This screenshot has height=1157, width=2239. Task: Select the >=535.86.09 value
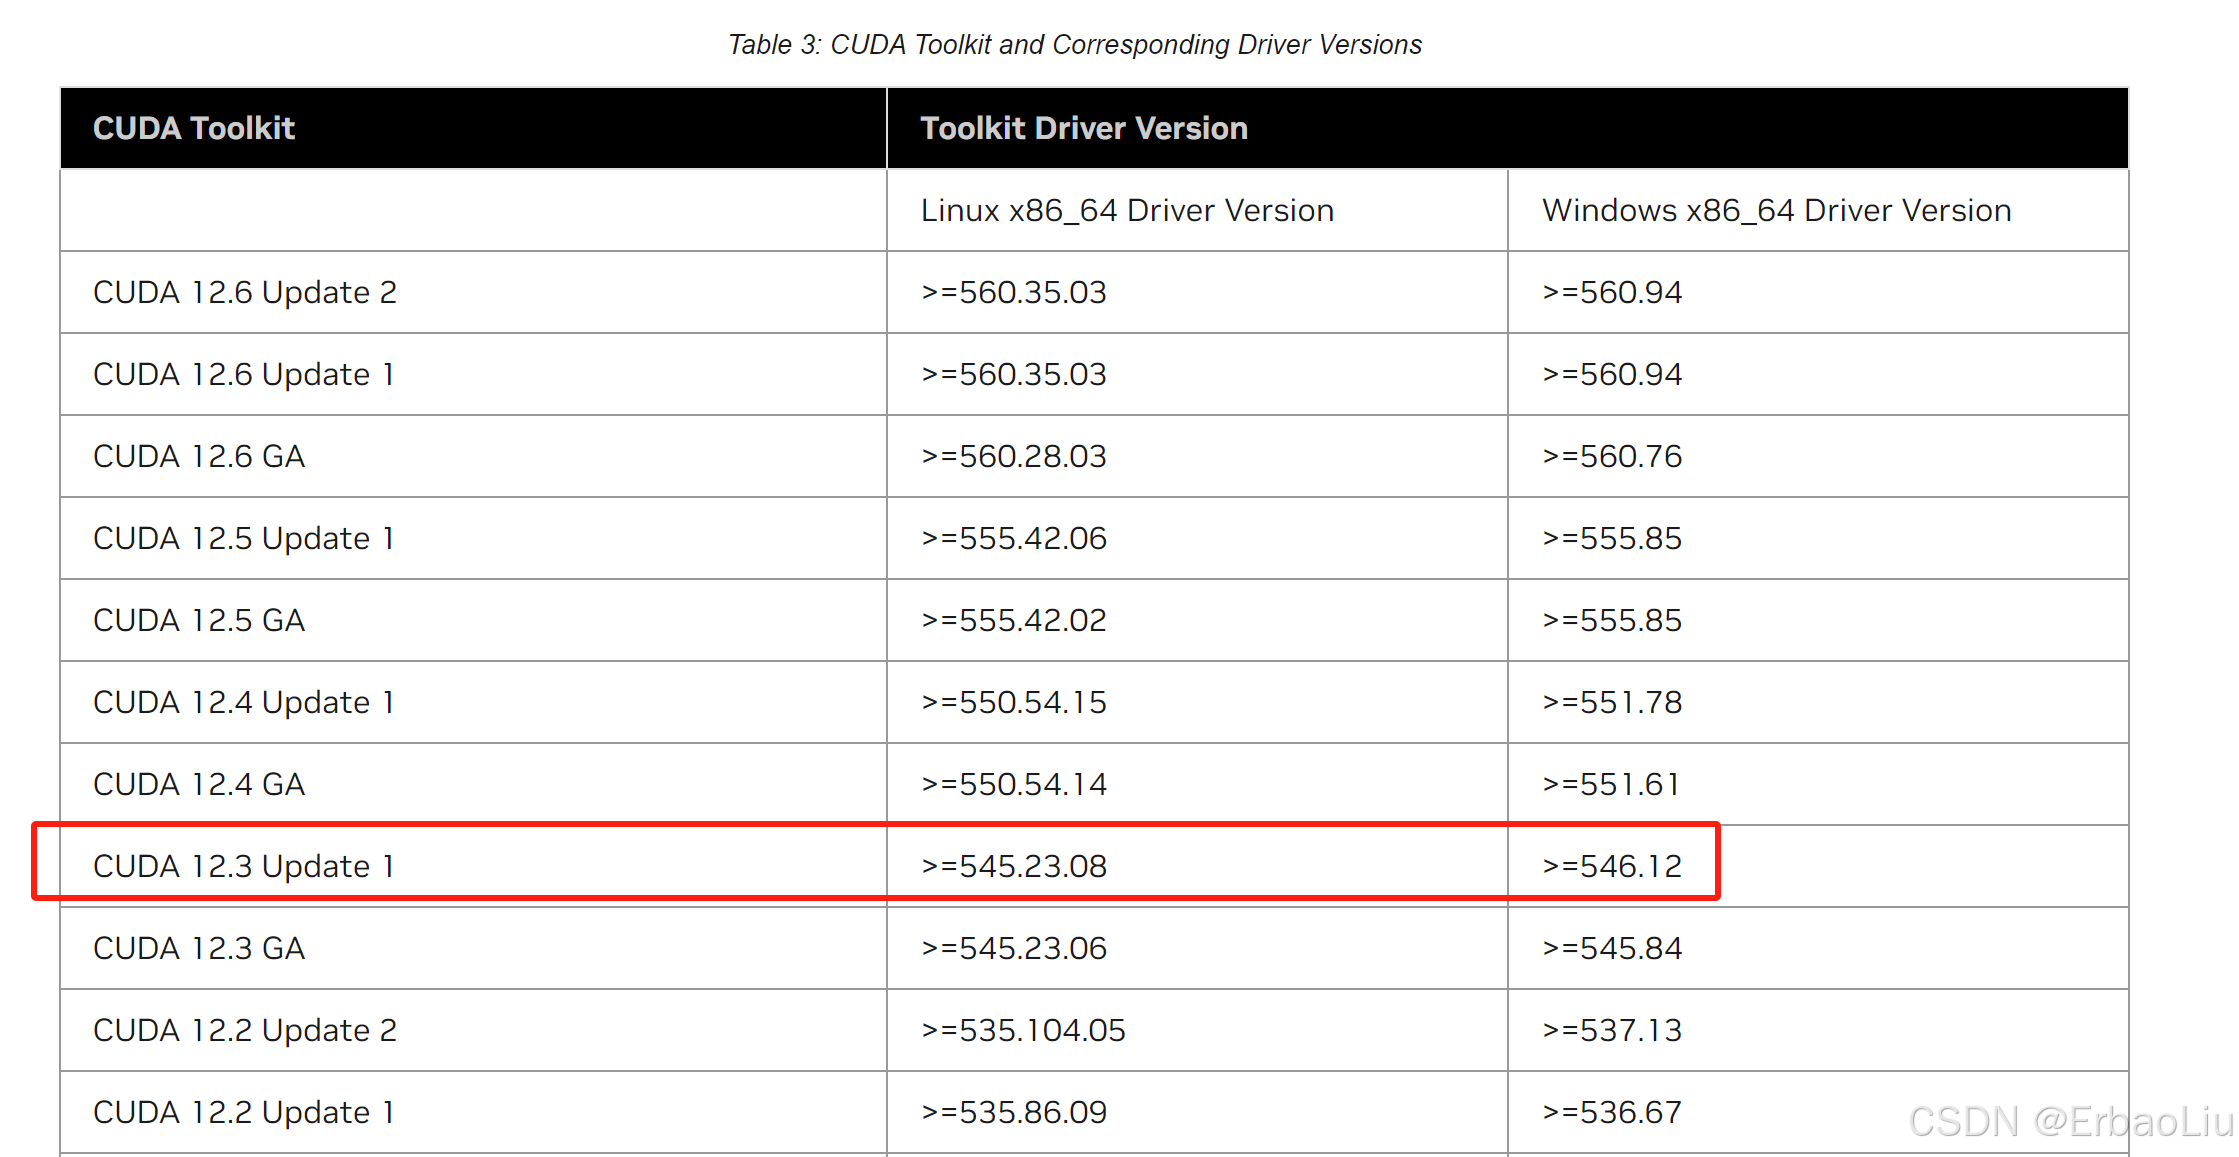[1014, 1112]
